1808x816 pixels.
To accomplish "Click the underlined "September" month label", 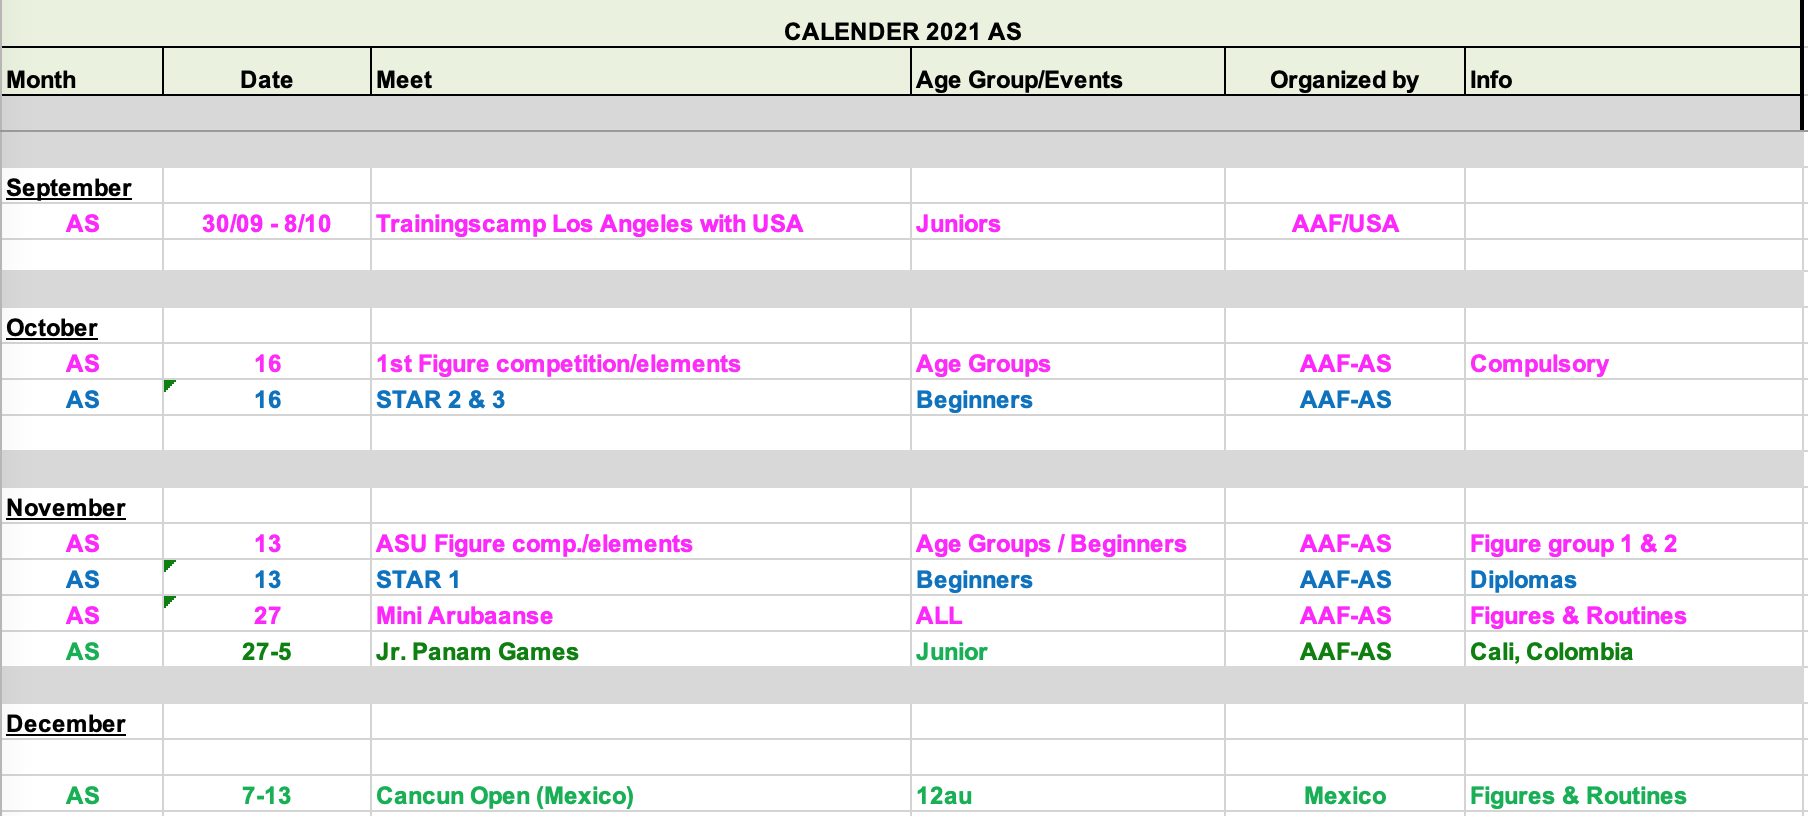I will (69, 188).
